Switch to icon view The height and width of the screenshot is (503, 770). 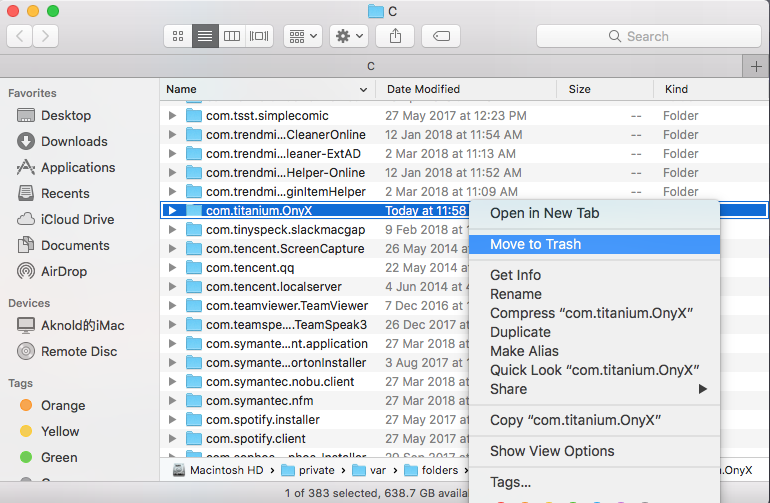click(x=178, y=36)
